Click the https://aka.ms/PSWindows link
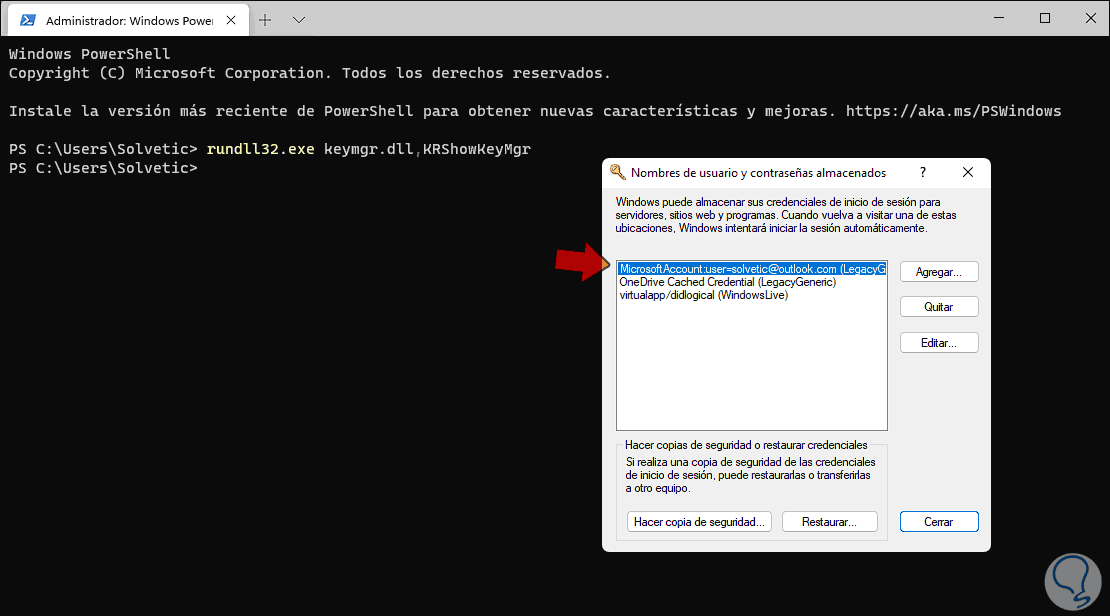Screen dimensions: 1110x616 [x=954, y=111]
